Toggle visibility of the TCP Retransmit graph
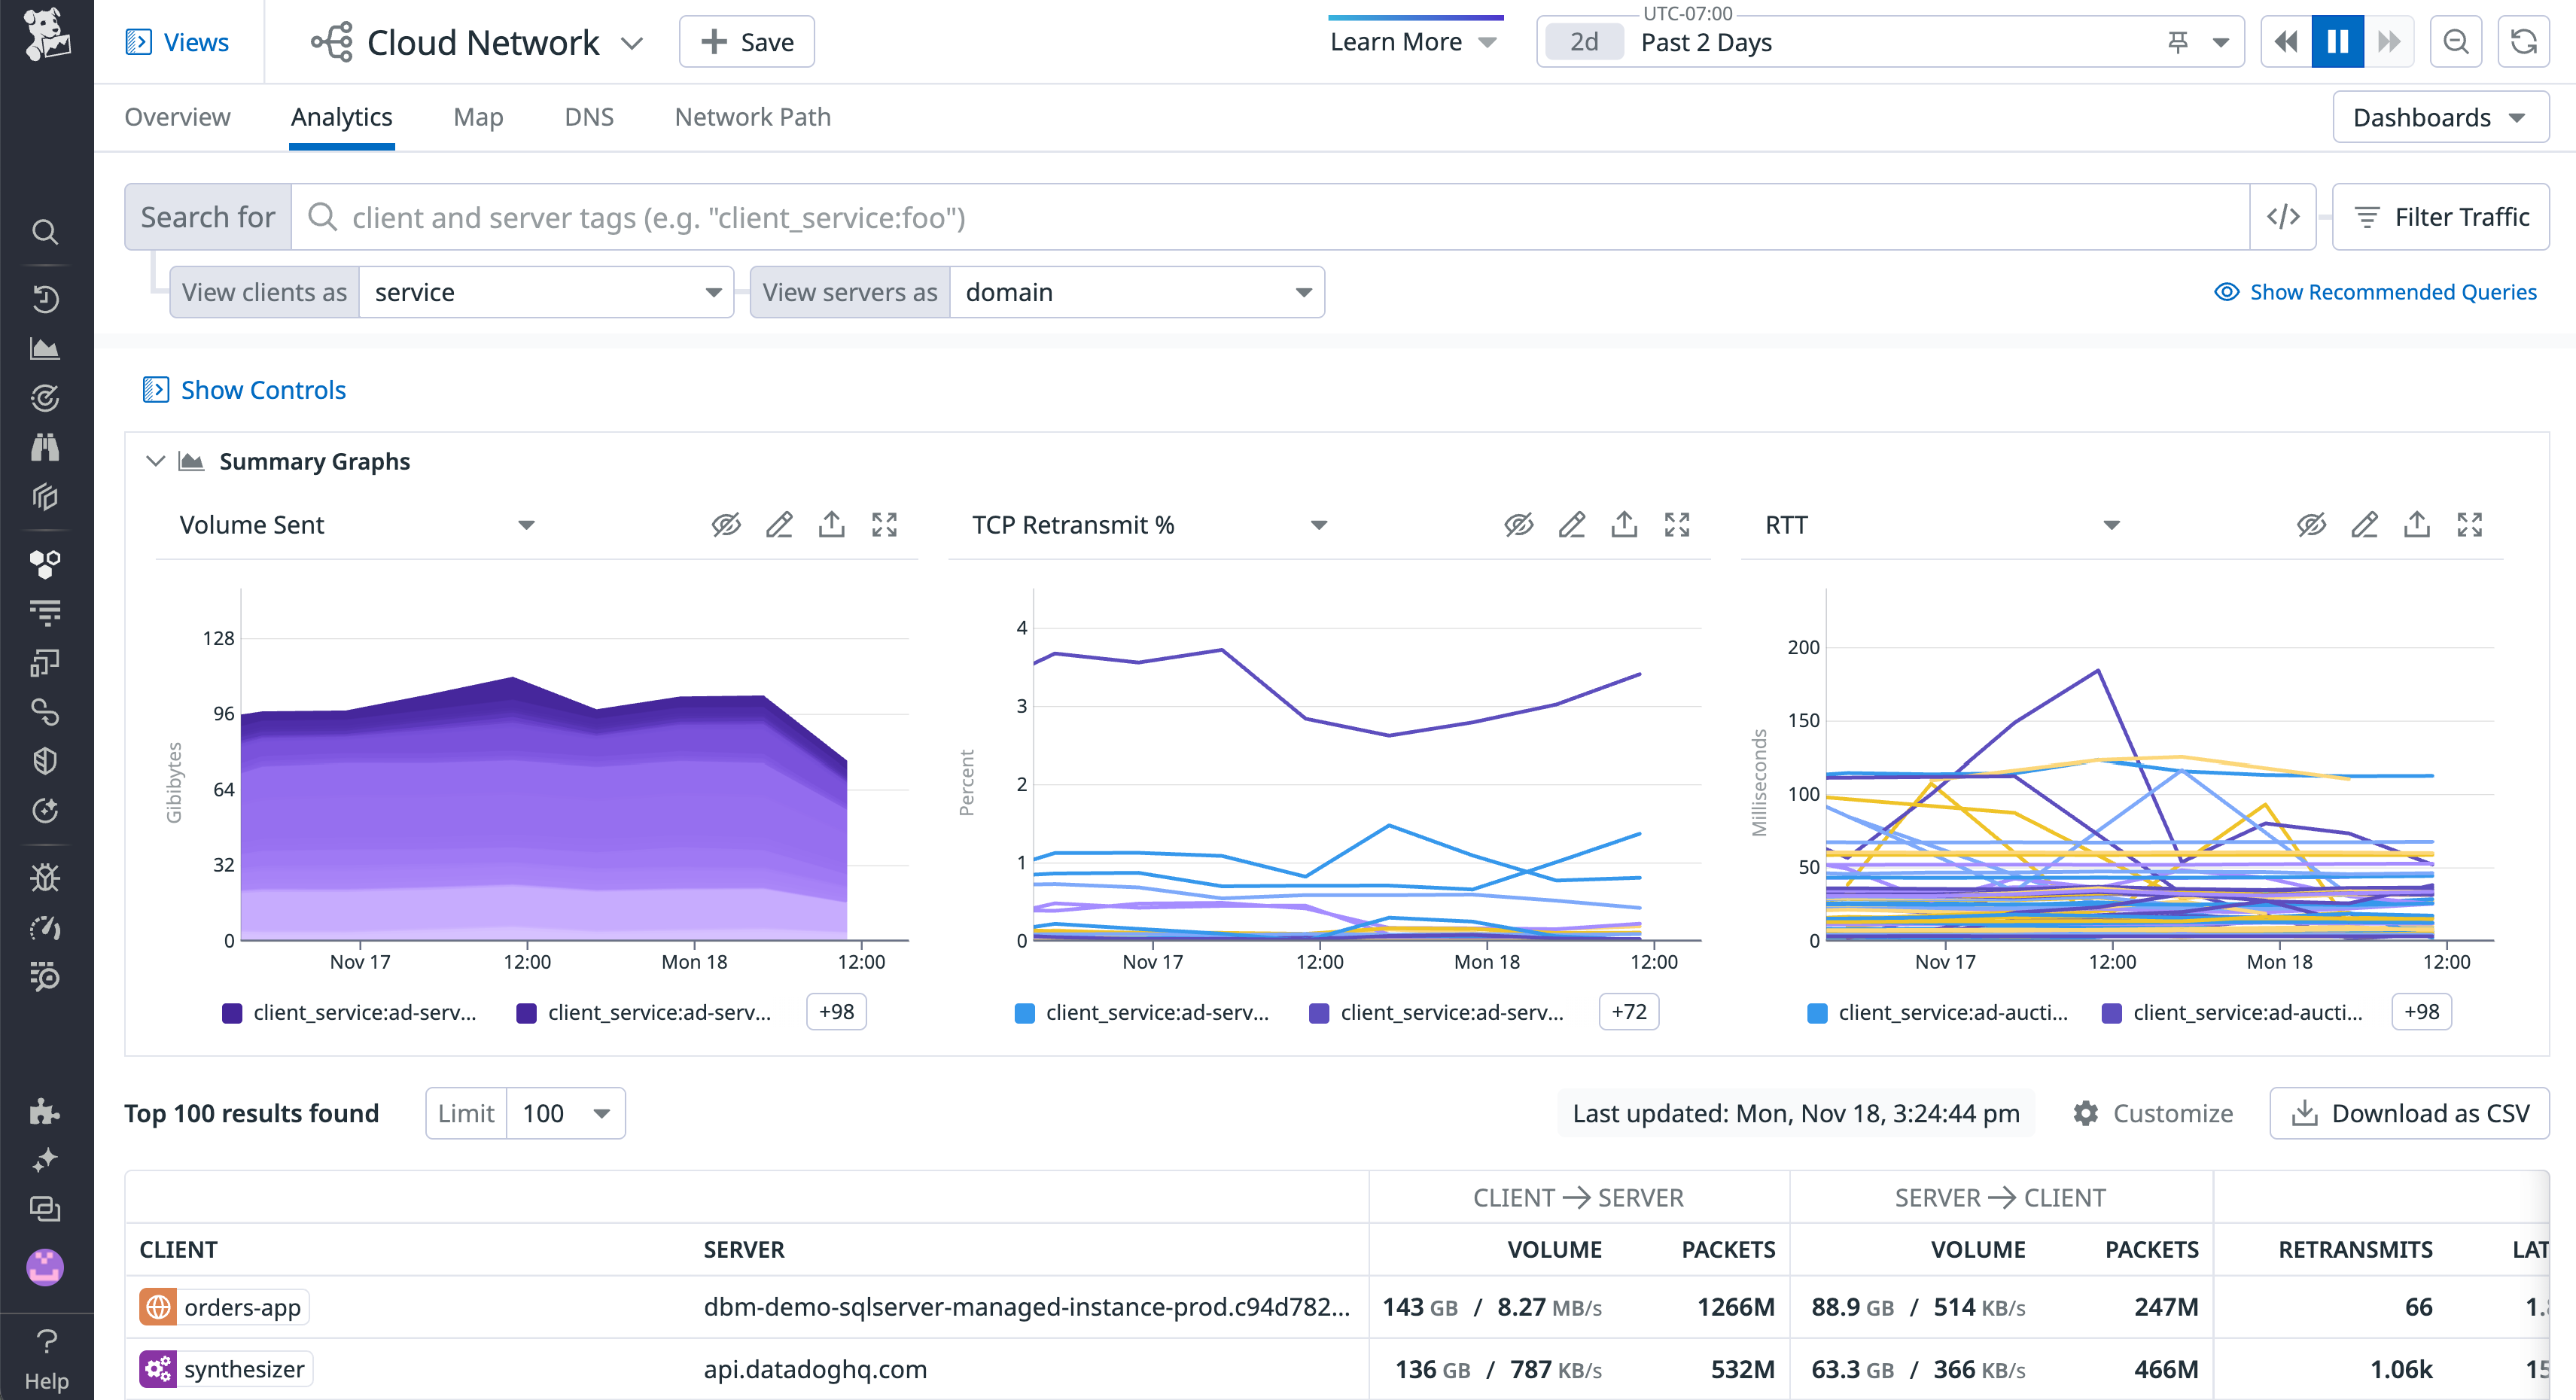 (x=1519, y=524)
